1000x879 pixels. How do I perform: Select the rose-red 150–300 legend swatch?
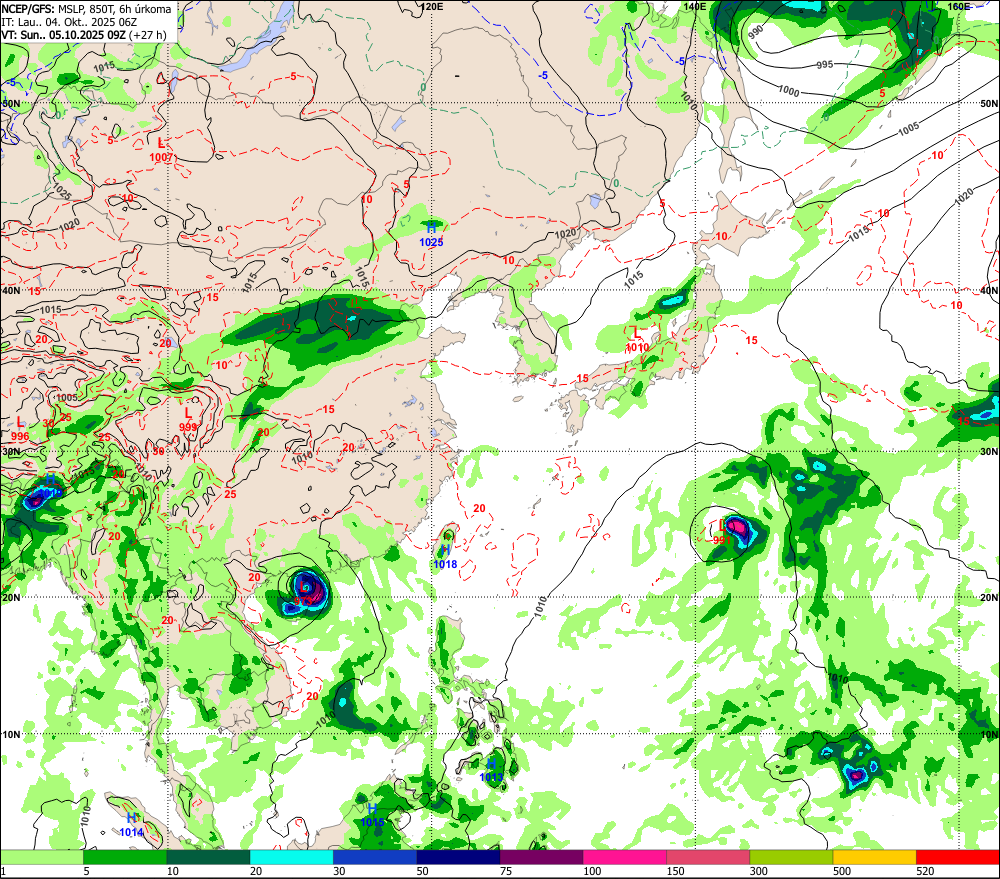(708, 857)
